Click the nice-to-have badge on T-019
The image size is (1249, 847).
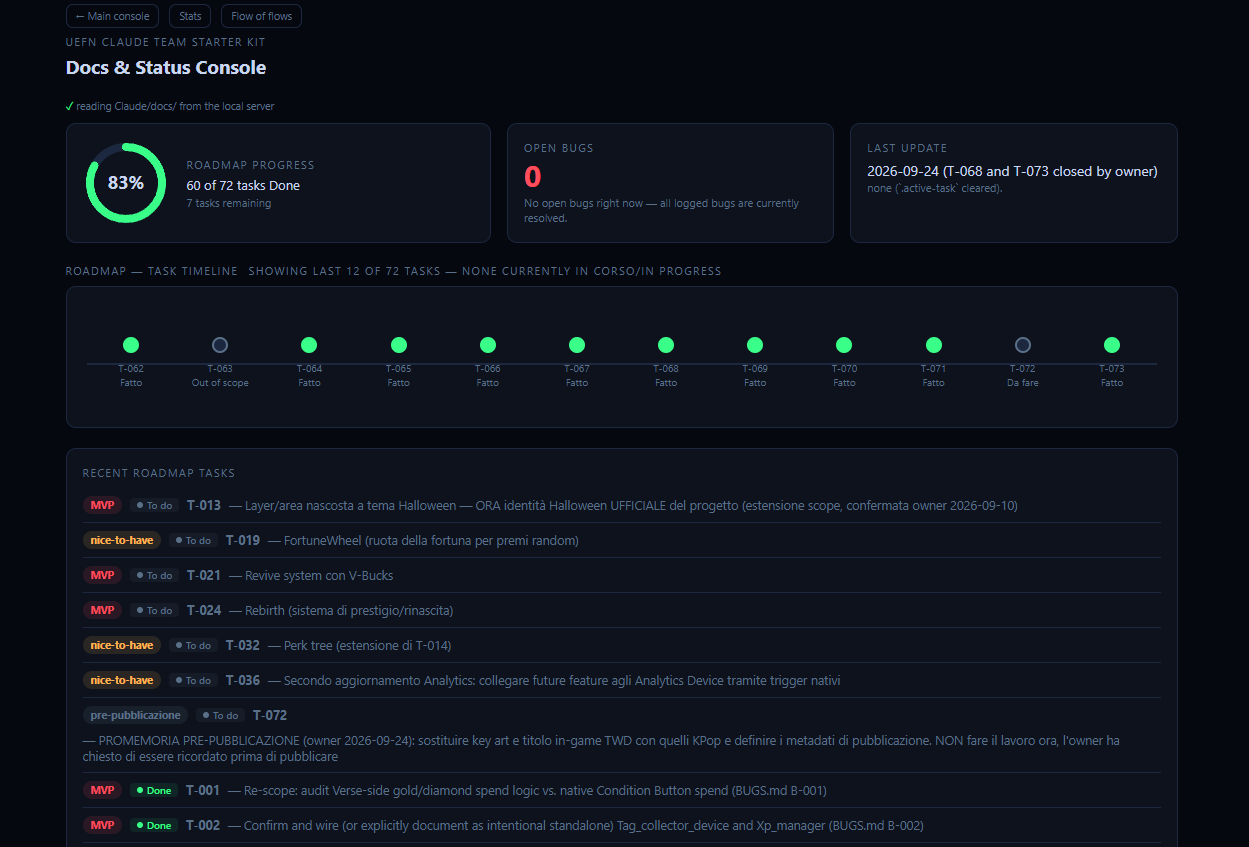click(122, 540)
